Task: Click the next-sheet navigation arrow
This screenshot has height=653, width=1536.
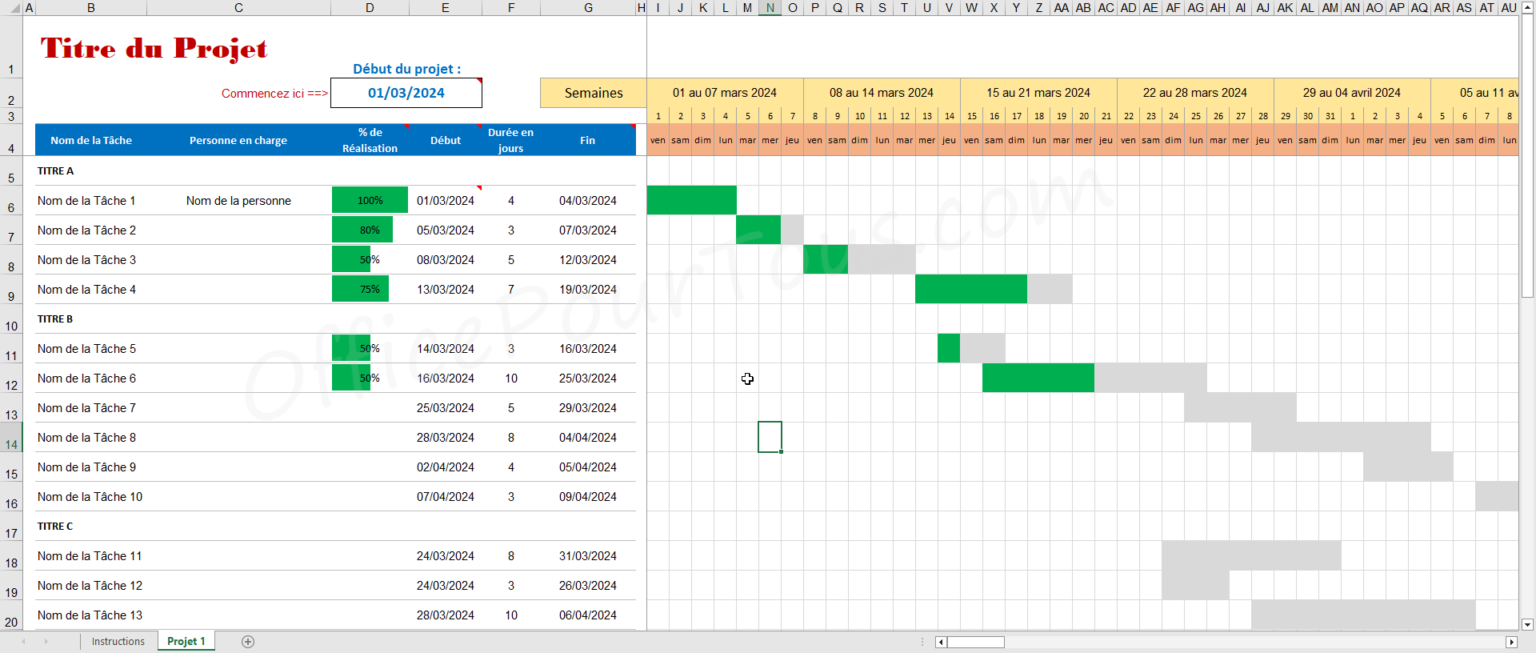Action: tap(46, 641)
